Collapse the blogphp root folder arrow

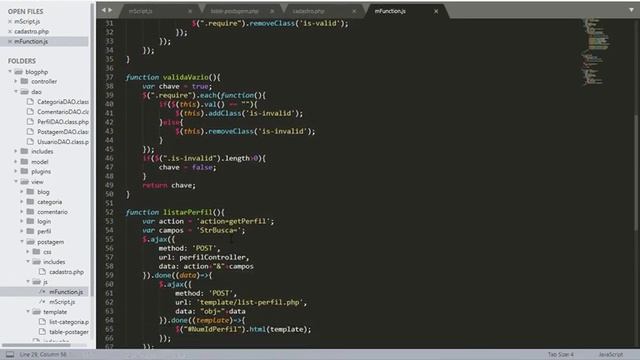click(10, 72)
